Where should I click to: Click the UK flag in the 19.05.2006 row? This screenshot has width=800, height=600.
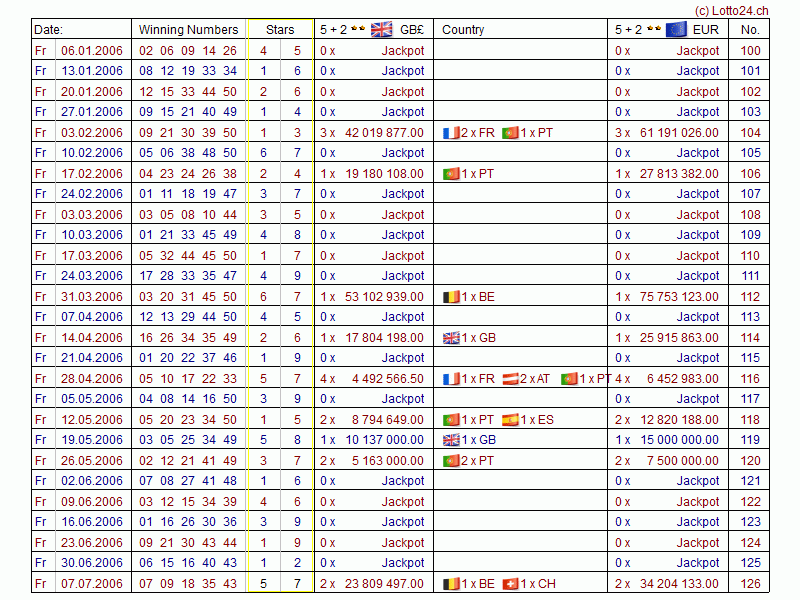pos(450,440)
